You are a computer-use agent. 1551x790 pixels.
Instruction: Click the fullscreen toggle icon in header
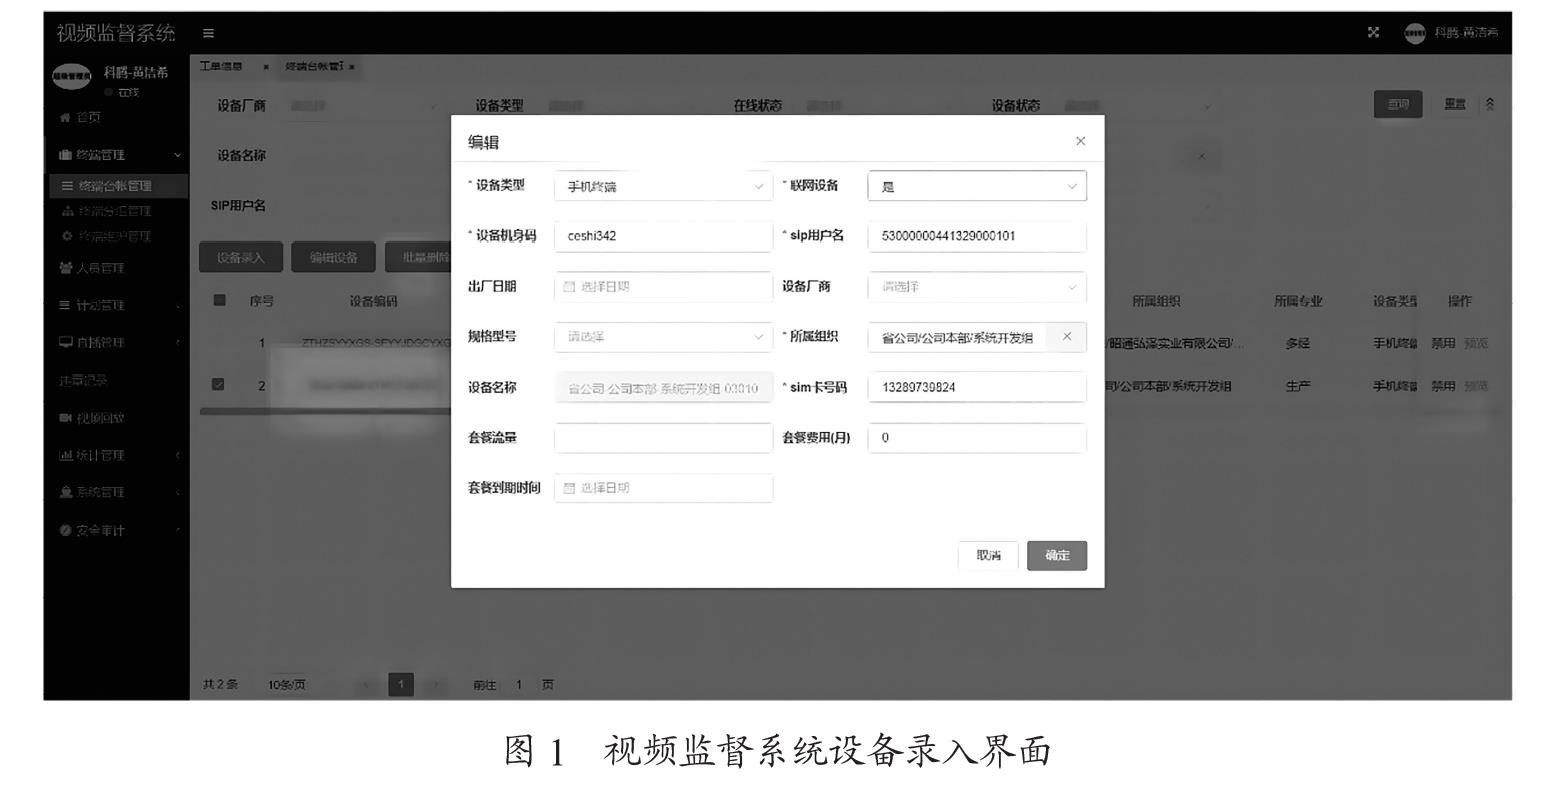(x=1374, y=33)
